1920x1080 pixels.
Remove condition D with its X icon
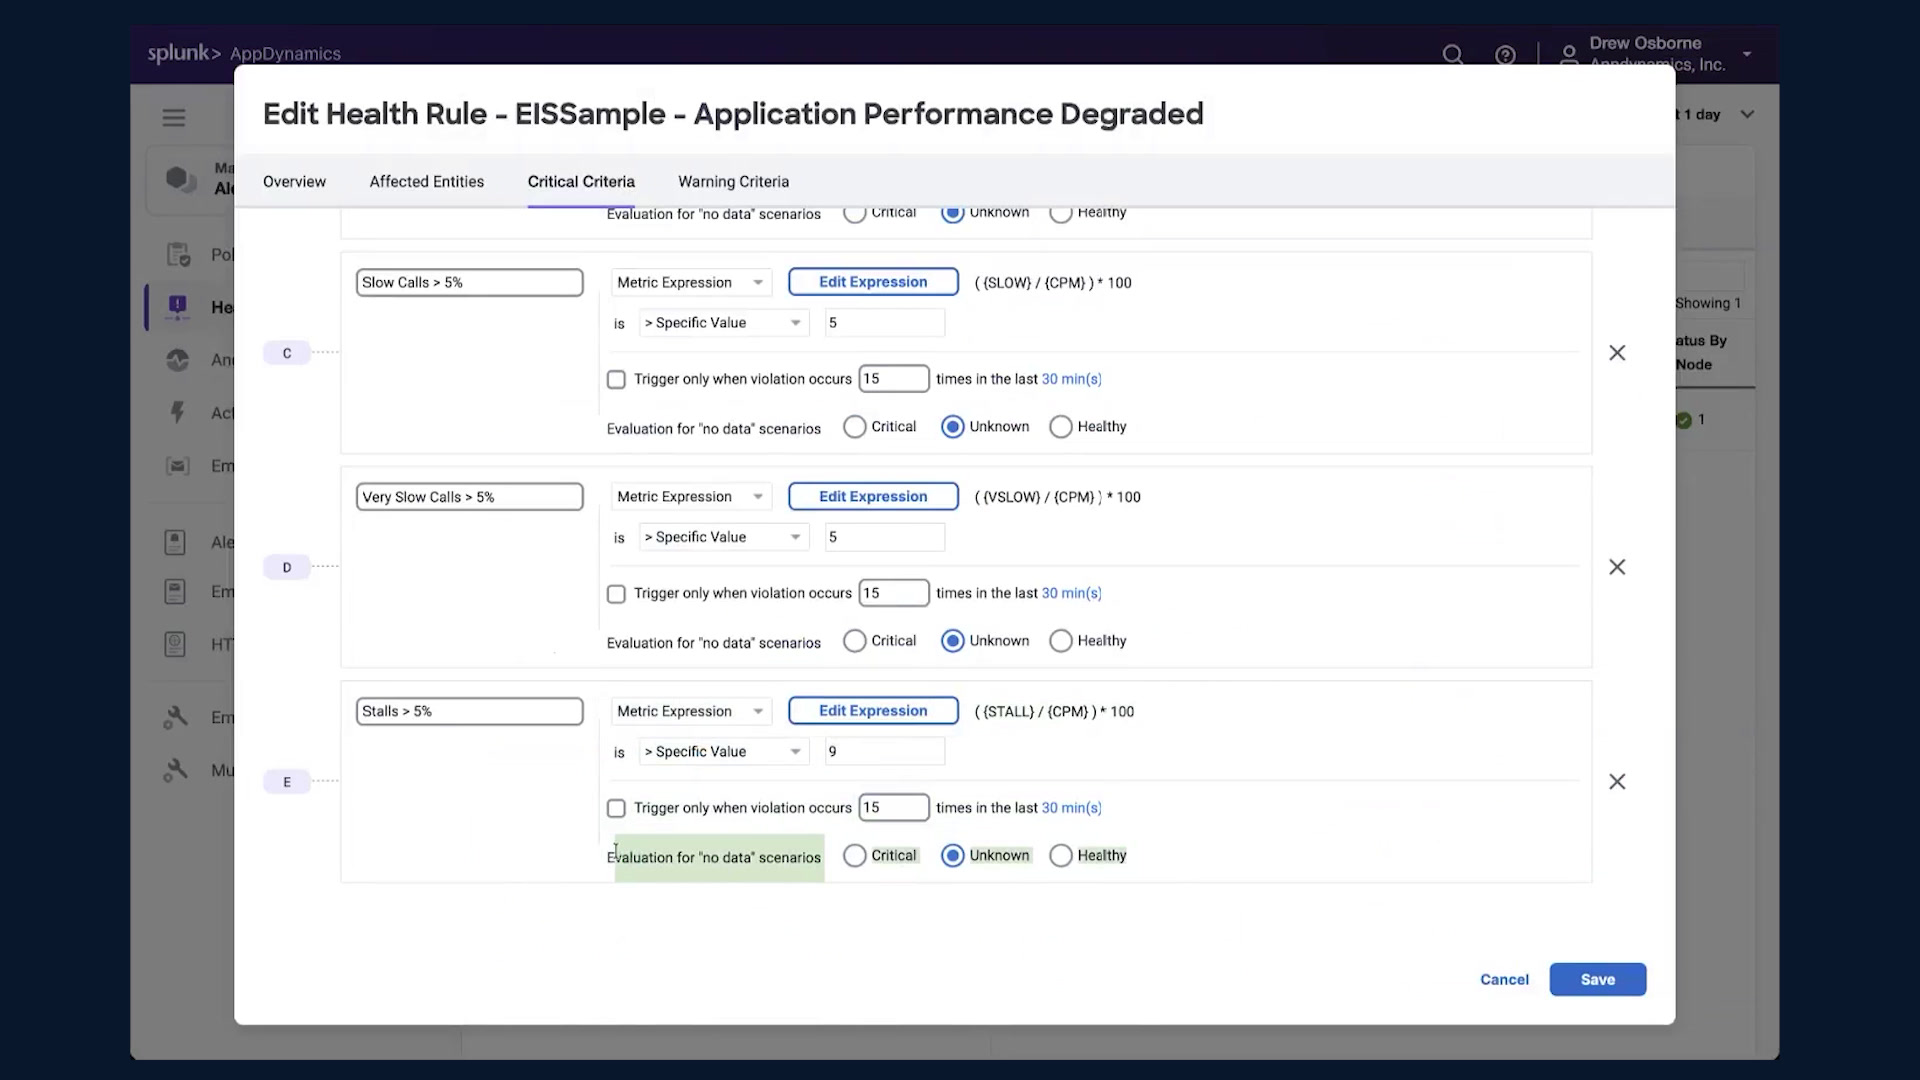[x=1617, y=567]
